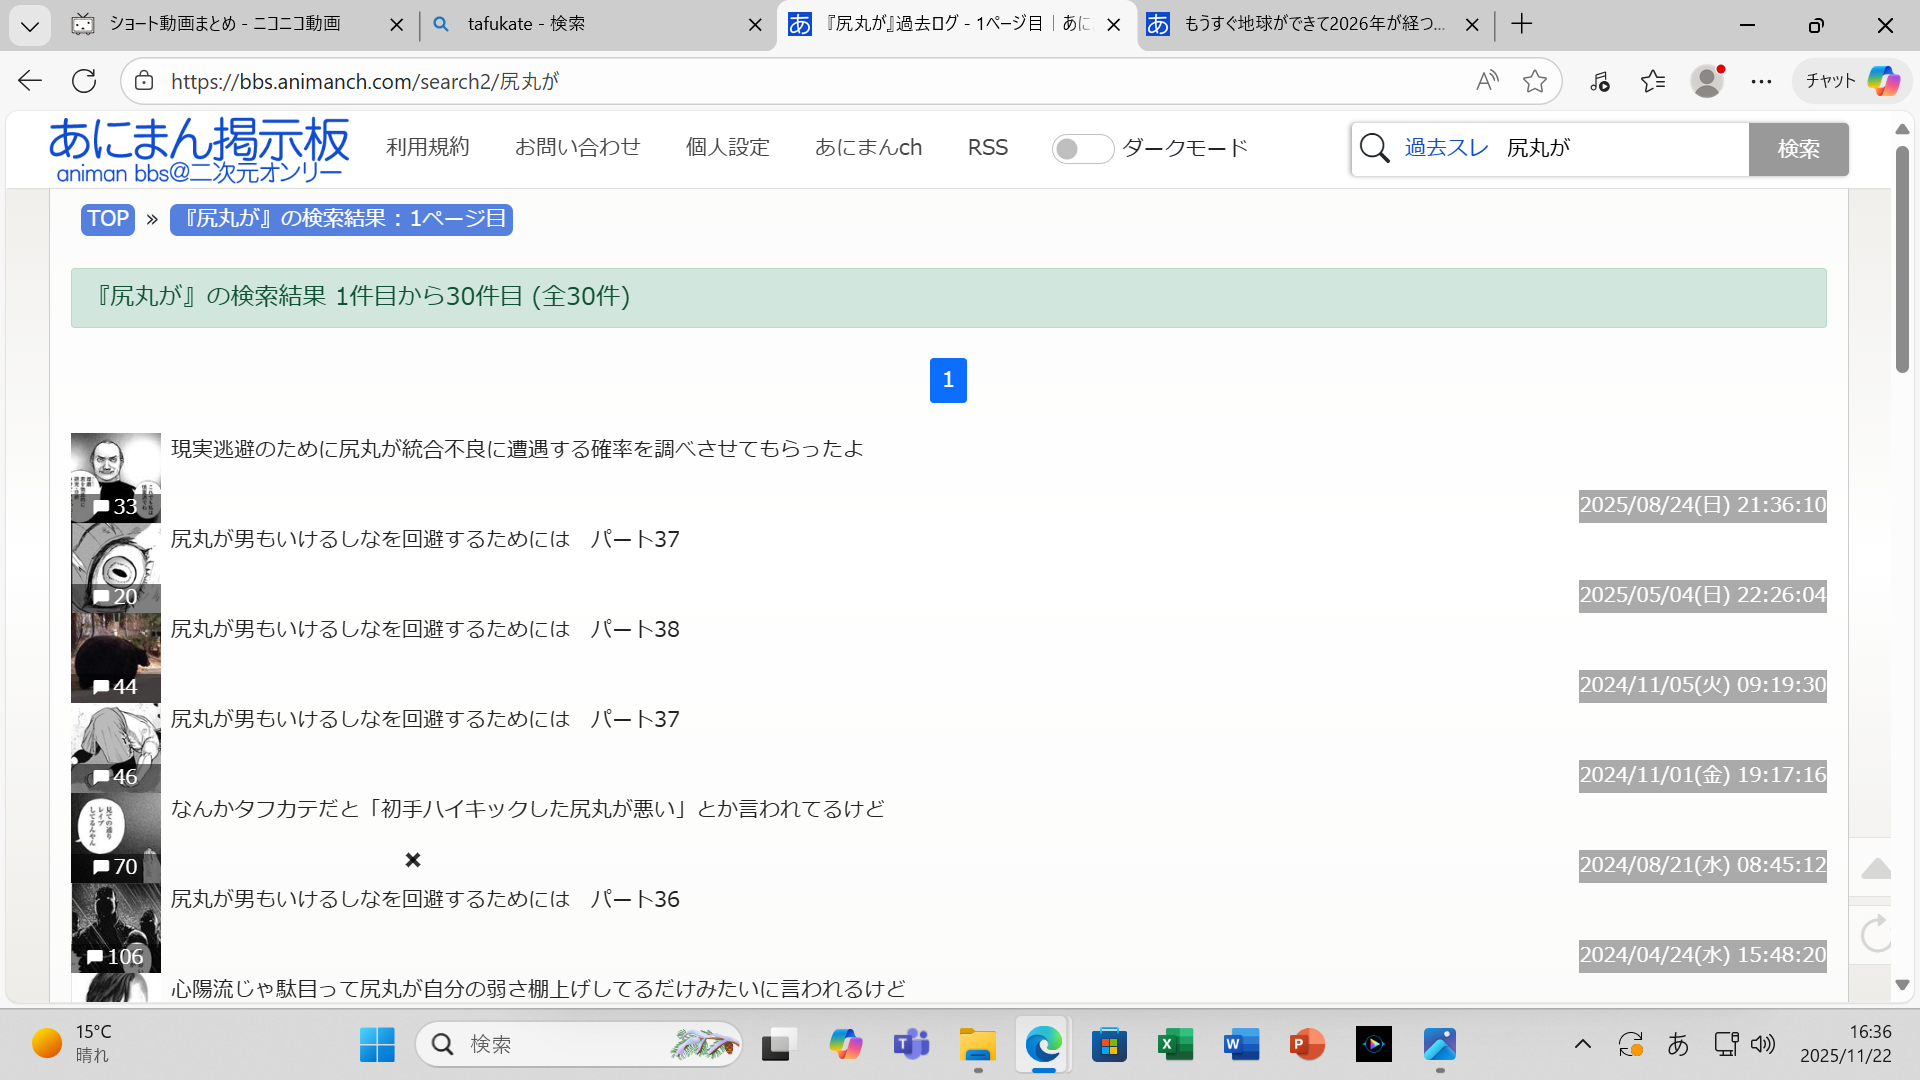1920x1080 pixels.
Task: Toggle the ダークモード switch
Action: 1082,149
